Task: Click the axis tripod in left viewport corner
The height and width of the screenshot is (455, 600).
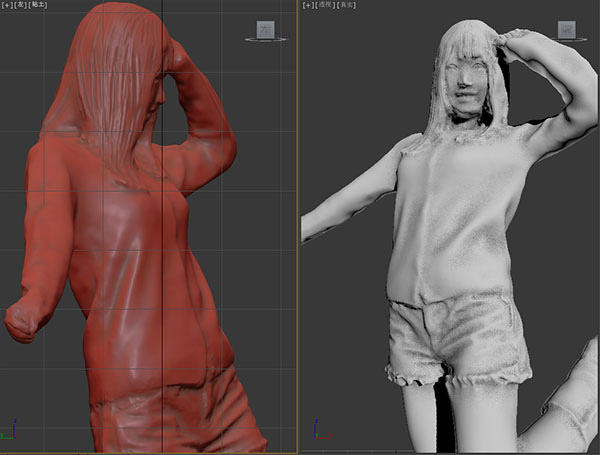Action: coord(9,433)
